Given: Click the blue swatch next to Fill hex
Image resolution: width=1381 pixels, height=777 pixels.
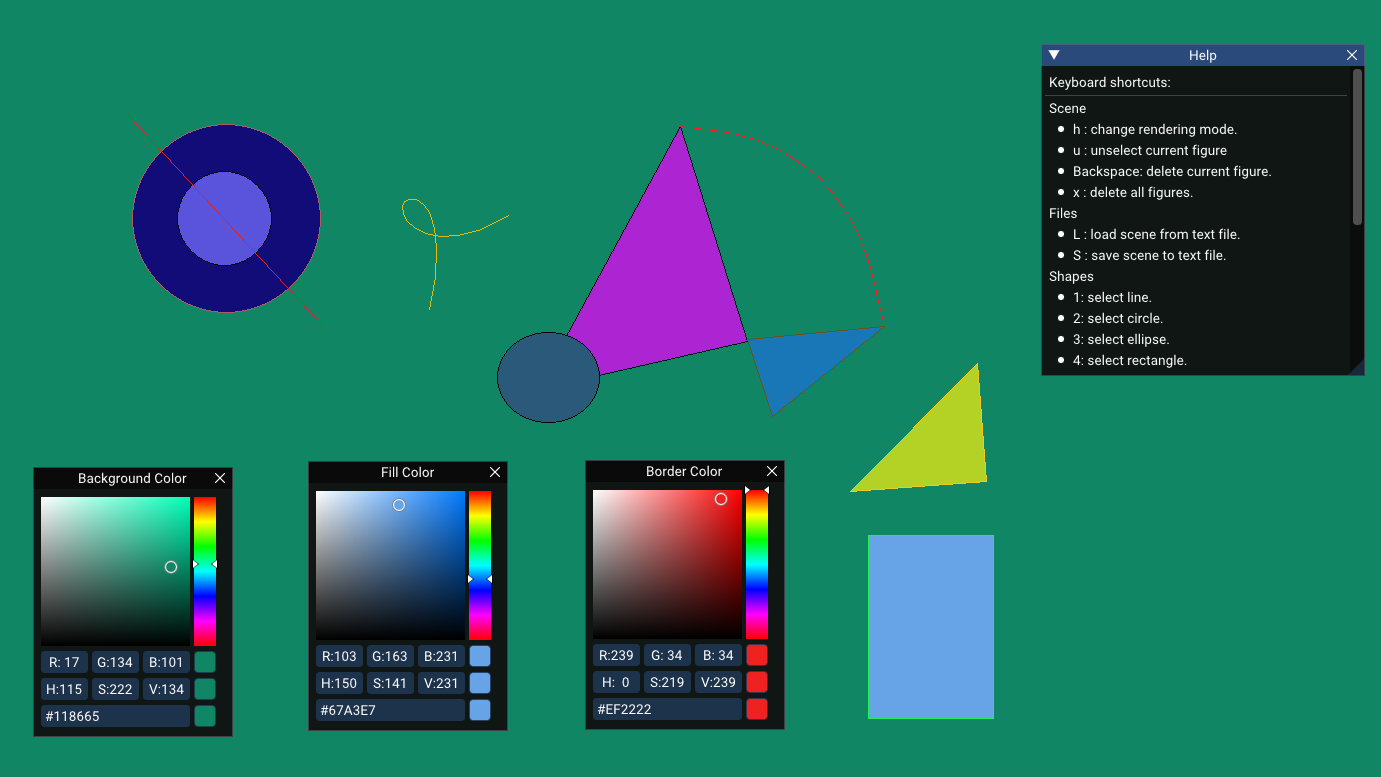Looking at the screenshot, I should (480, 710).
